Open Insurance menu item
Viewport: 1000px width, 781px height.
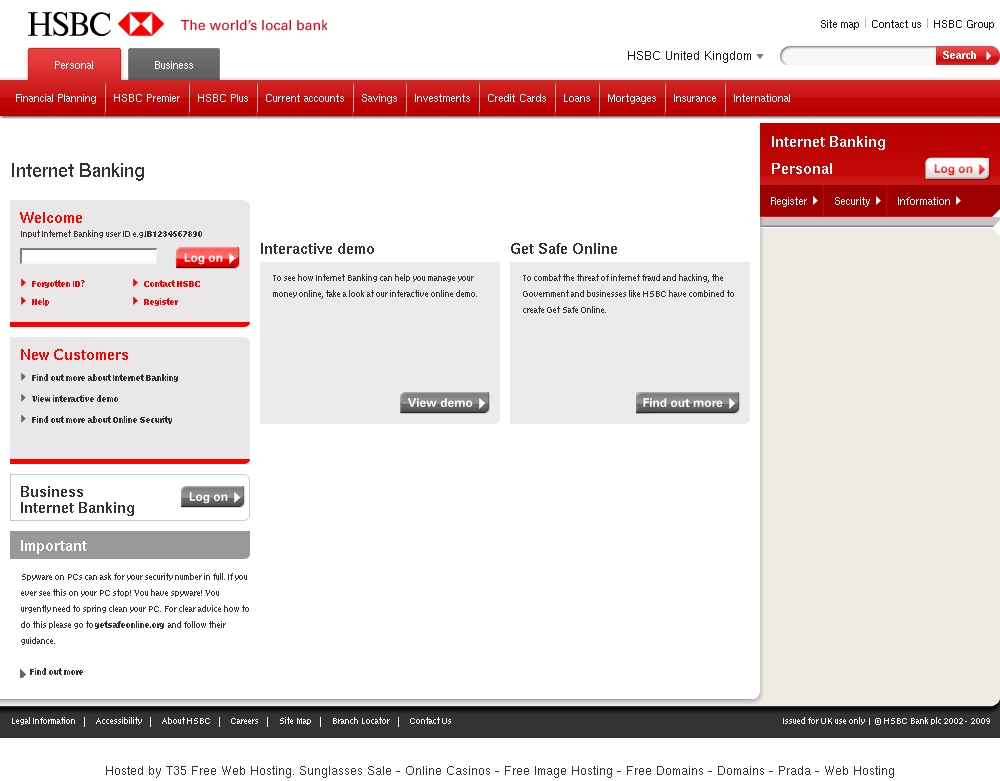(695, 98)
